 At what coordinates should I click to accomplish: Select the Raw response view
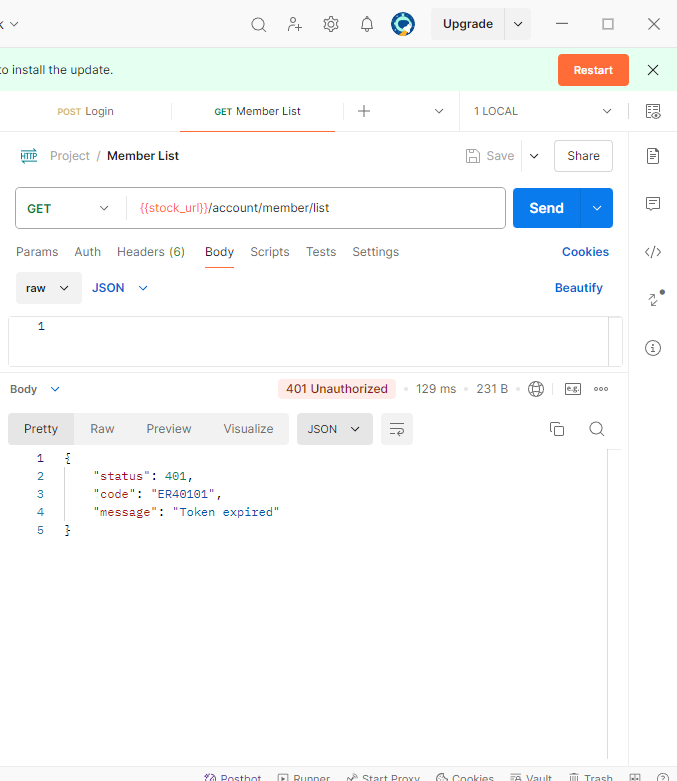[102, 429]
